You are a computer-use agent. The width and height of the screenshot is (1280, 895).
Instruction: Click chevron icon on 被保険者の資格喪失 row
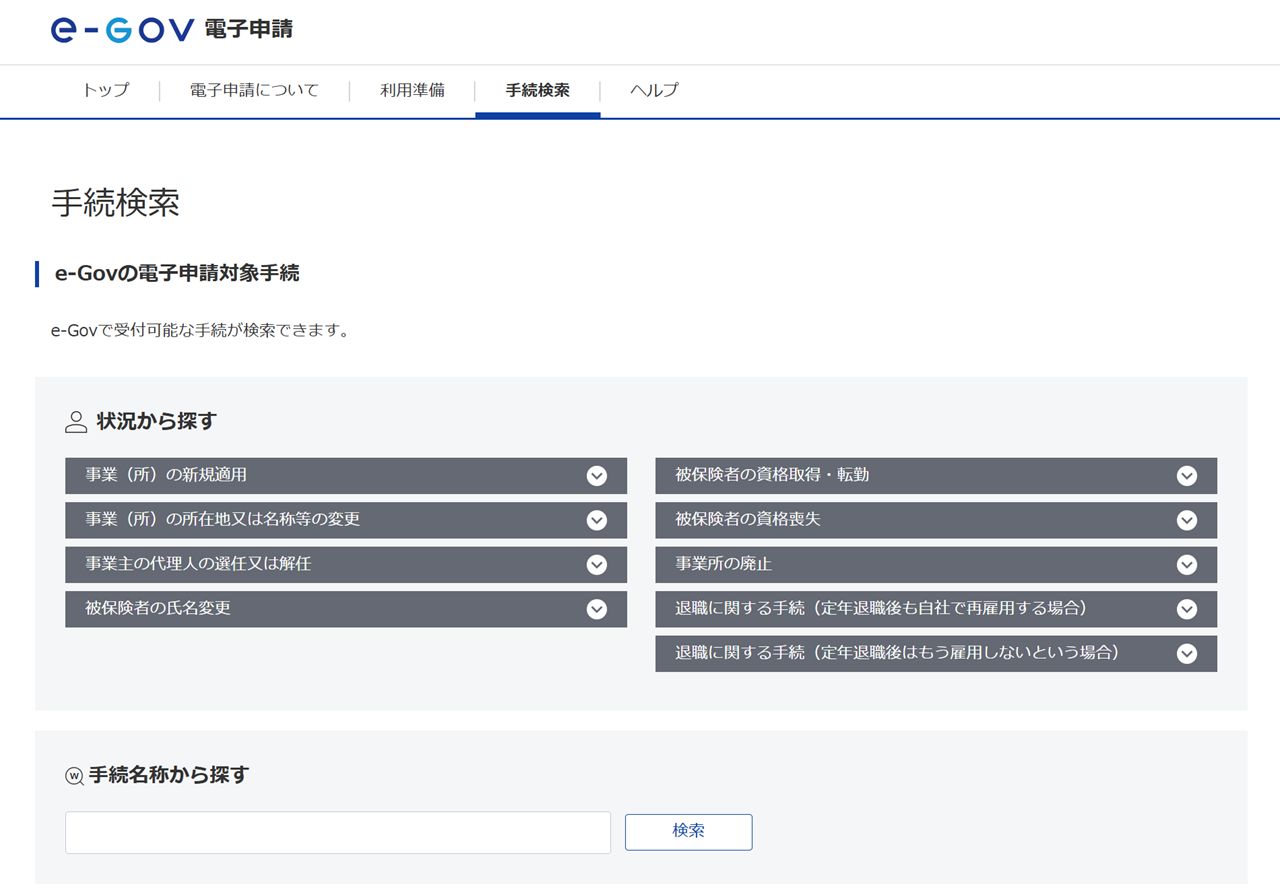1187,520
